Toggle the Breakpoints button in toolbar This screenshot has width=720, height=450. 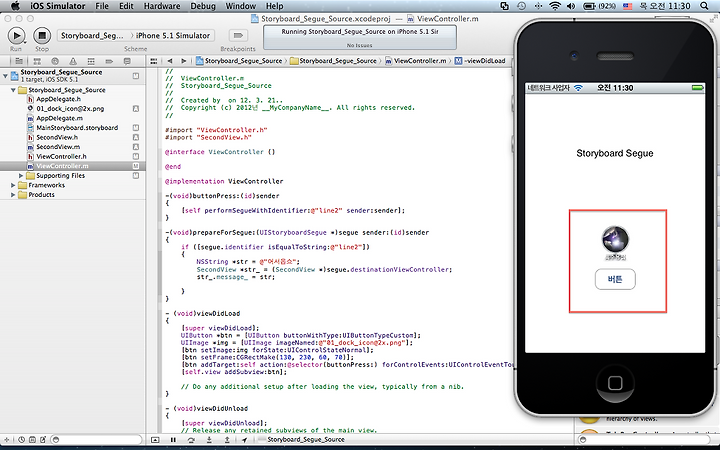point(238,35)
